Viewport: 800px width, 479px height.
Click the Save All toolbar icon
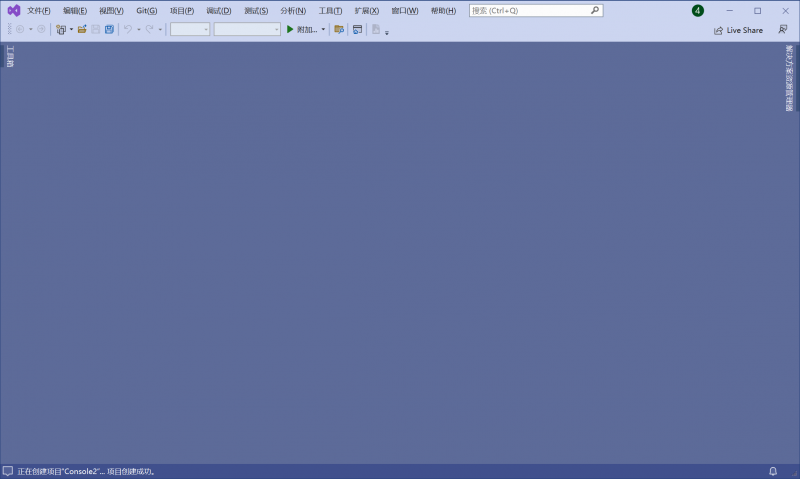(x=108, y=29)
